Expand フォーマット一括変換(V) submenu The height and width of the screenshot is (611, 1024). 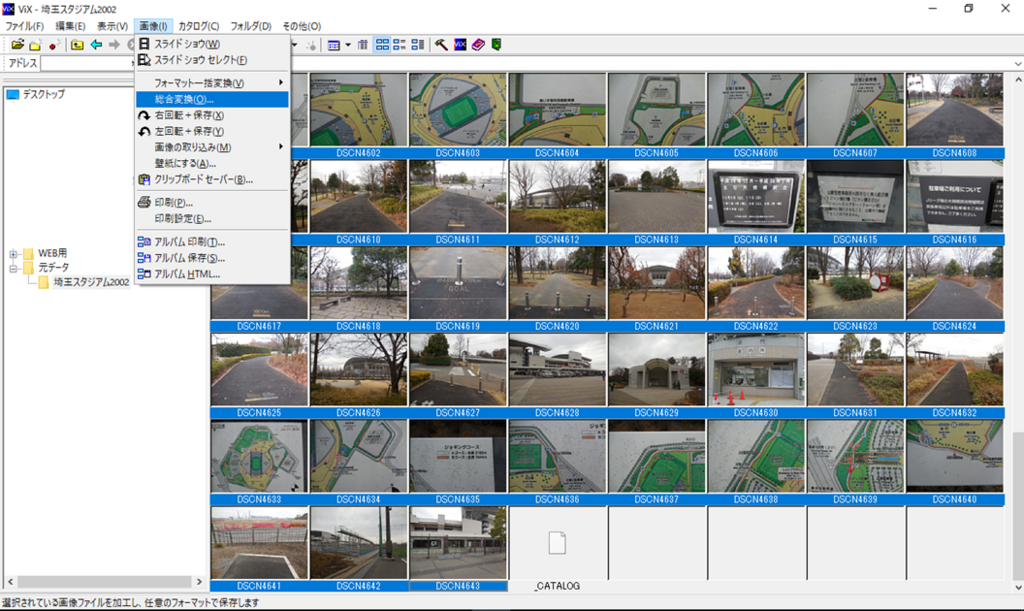[x=212, y=83]
